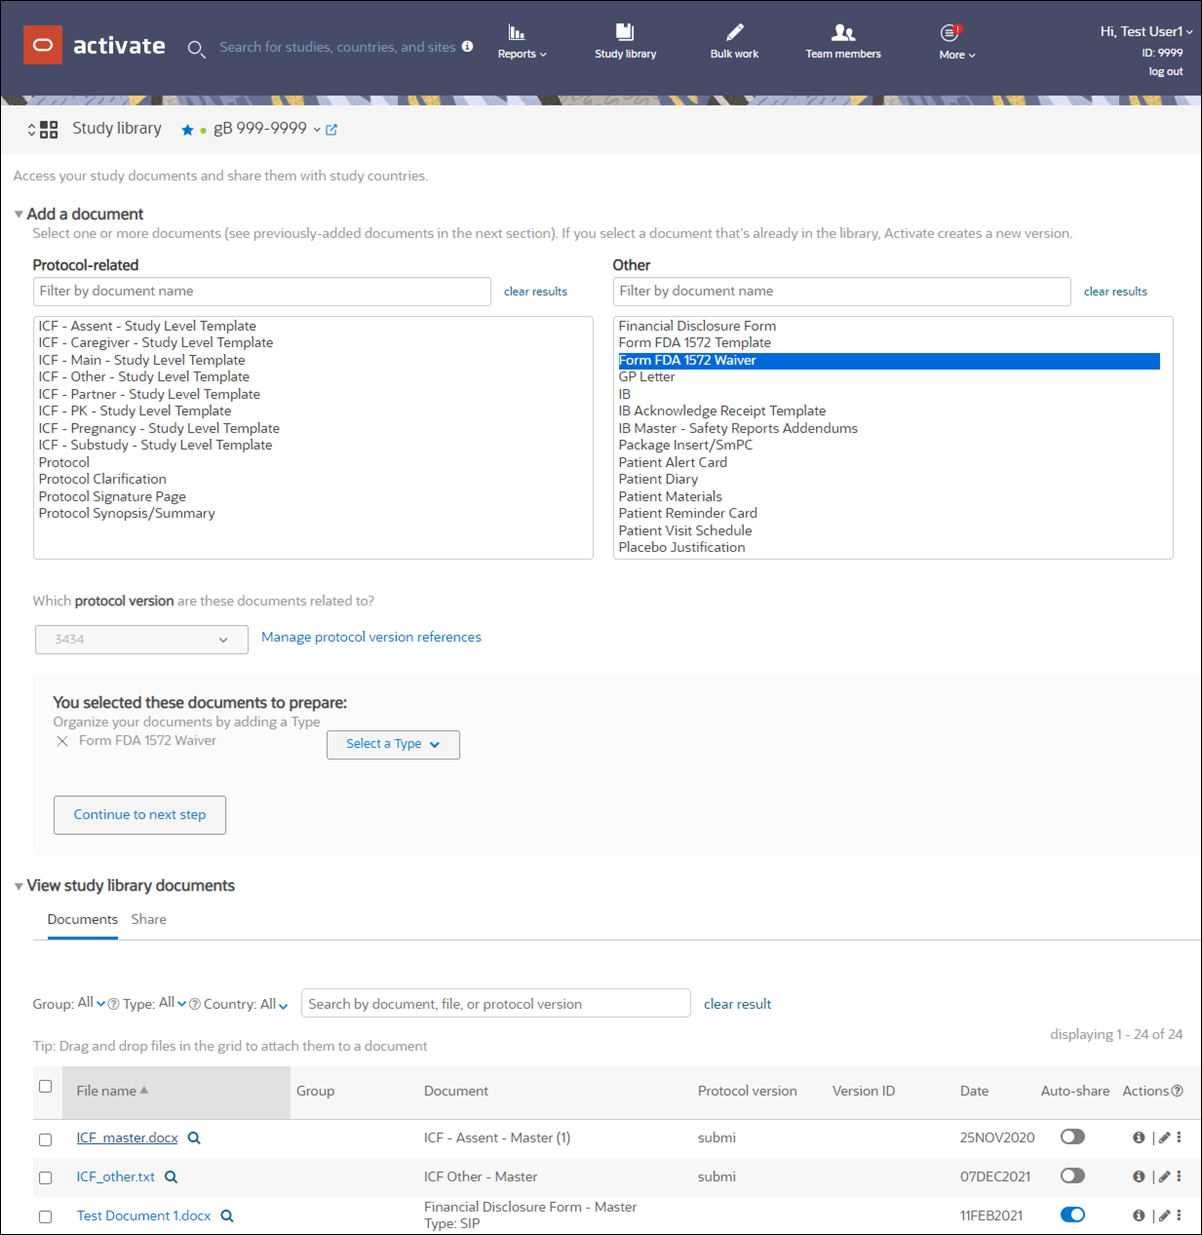Screen dimensions: 1202x1235
Task: Select Financial Disclosure Form in Other list
Action: pos(697,326)
